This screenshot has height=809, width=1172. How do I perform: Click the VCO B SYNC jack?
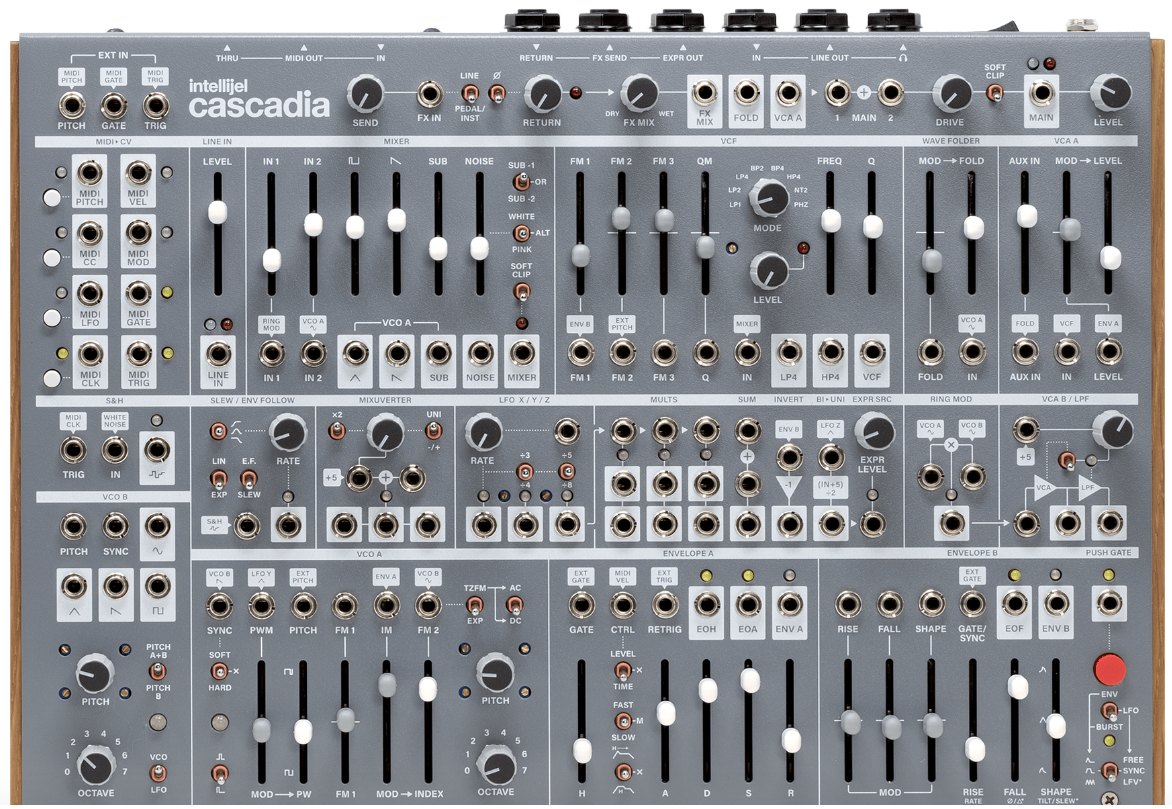[x=115, y=526]
